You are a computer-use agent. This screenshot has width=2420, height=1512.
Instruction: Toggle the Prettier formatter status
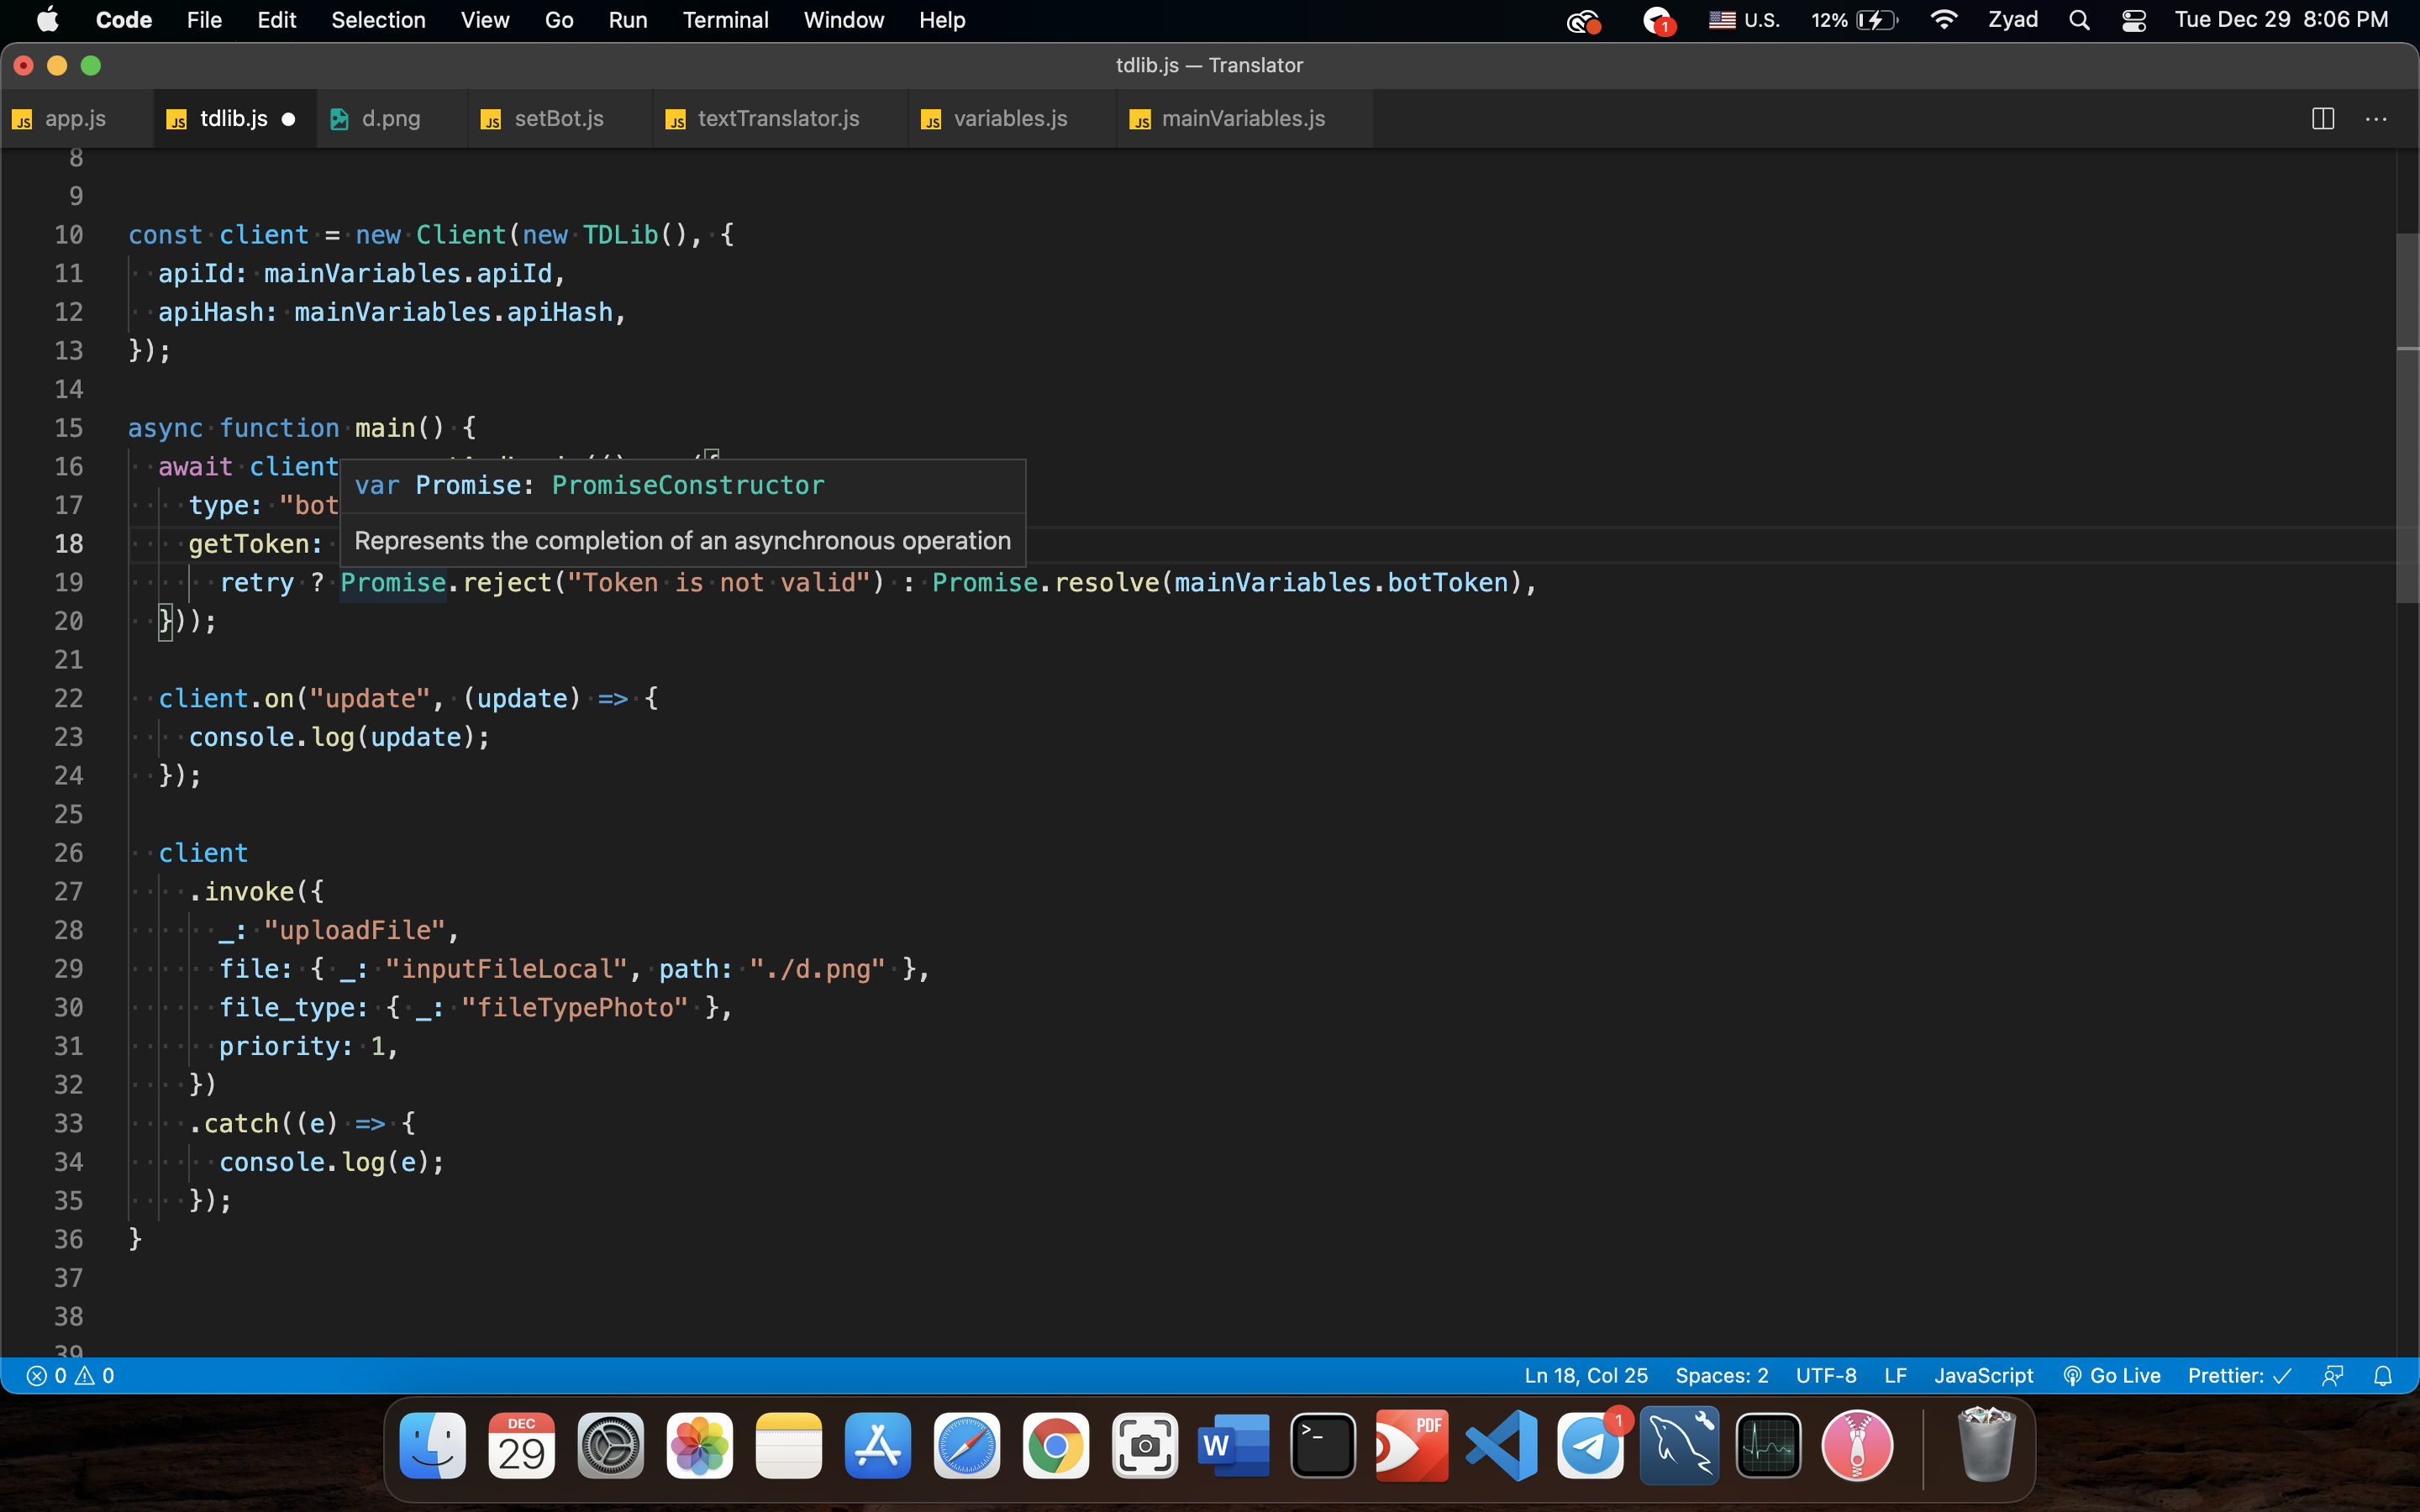coord(2238,1375)
